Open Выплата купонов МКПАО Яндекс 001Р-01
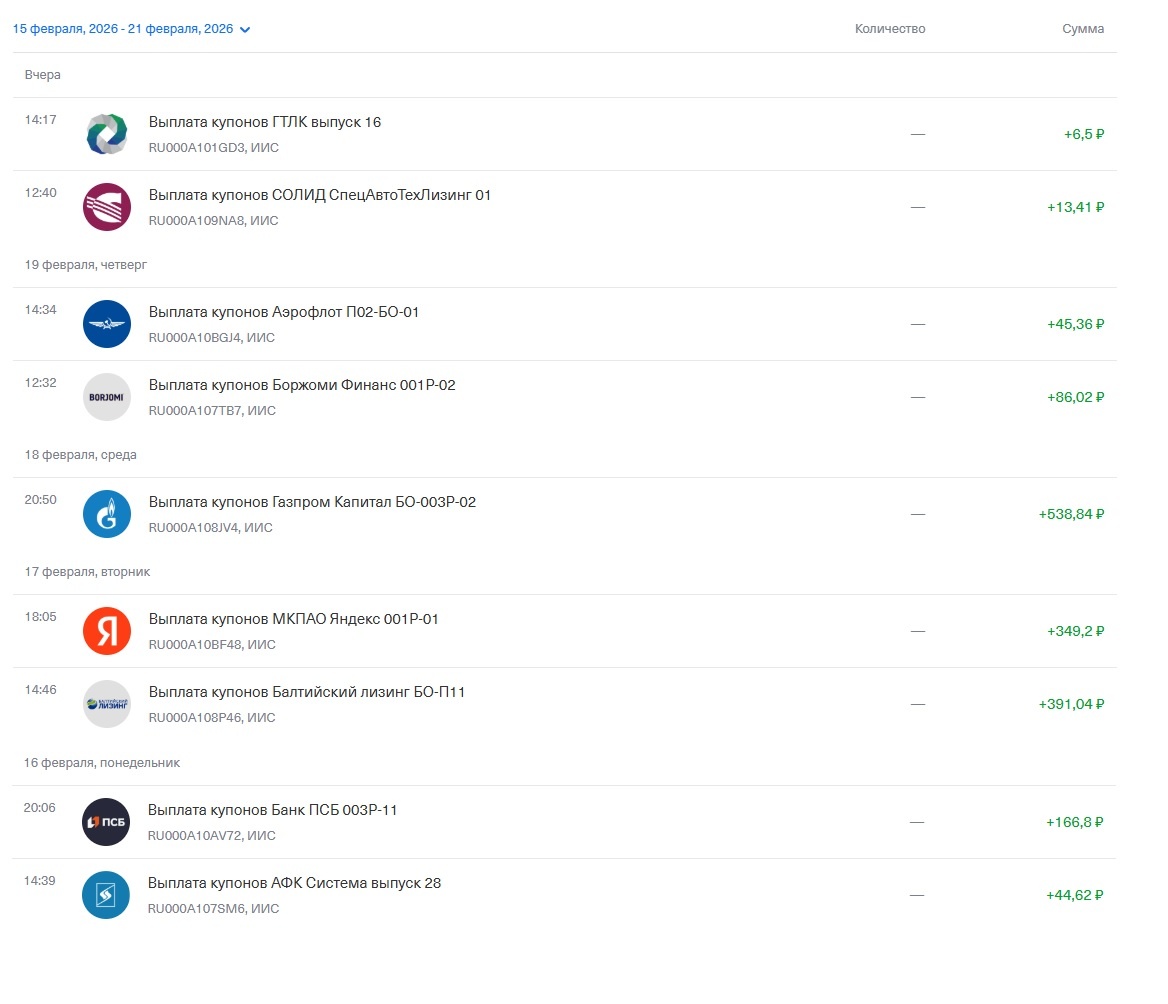Screen dimensions: 1168x1004 [x=293, y=619]
